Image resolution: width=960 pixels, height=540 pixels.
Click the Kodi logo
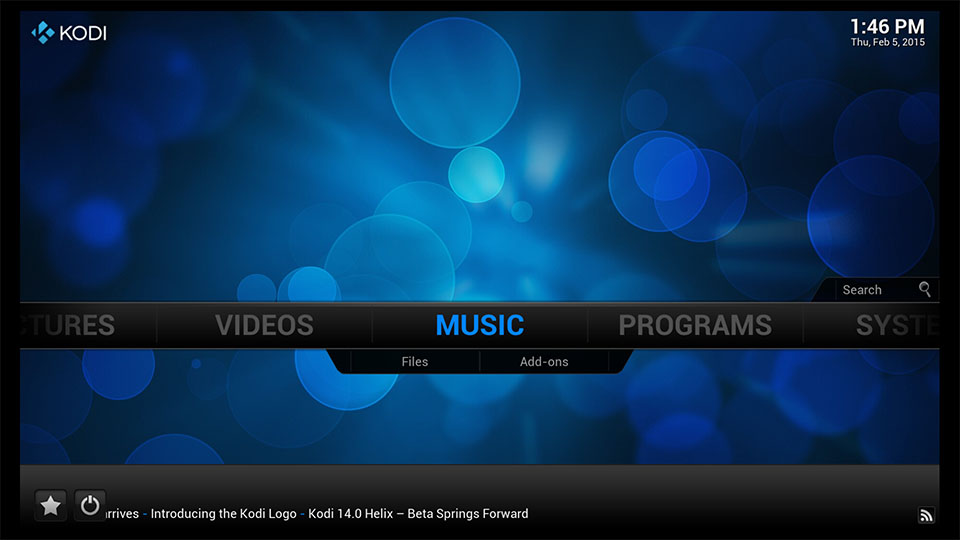(69, 32)
